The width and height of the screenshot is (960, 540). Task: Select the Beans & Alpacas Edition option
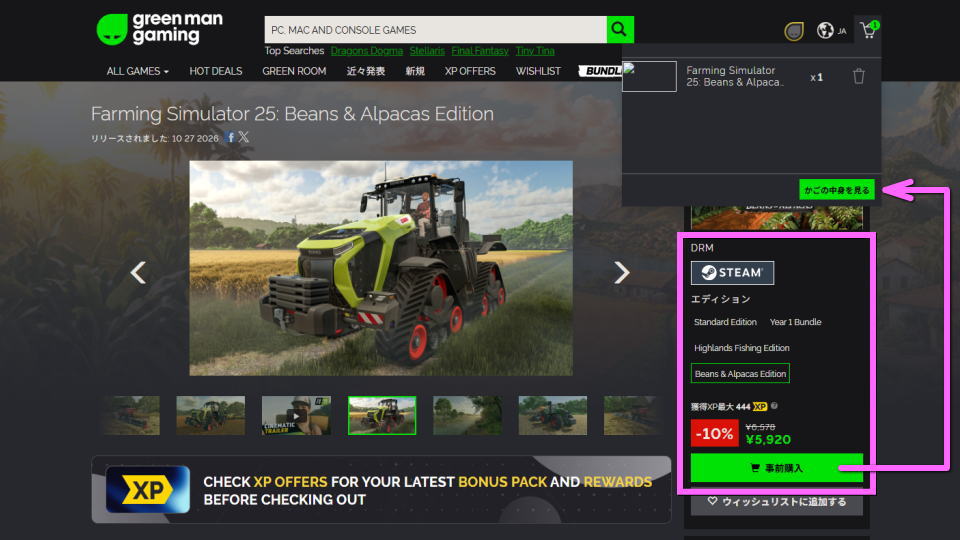740,373
